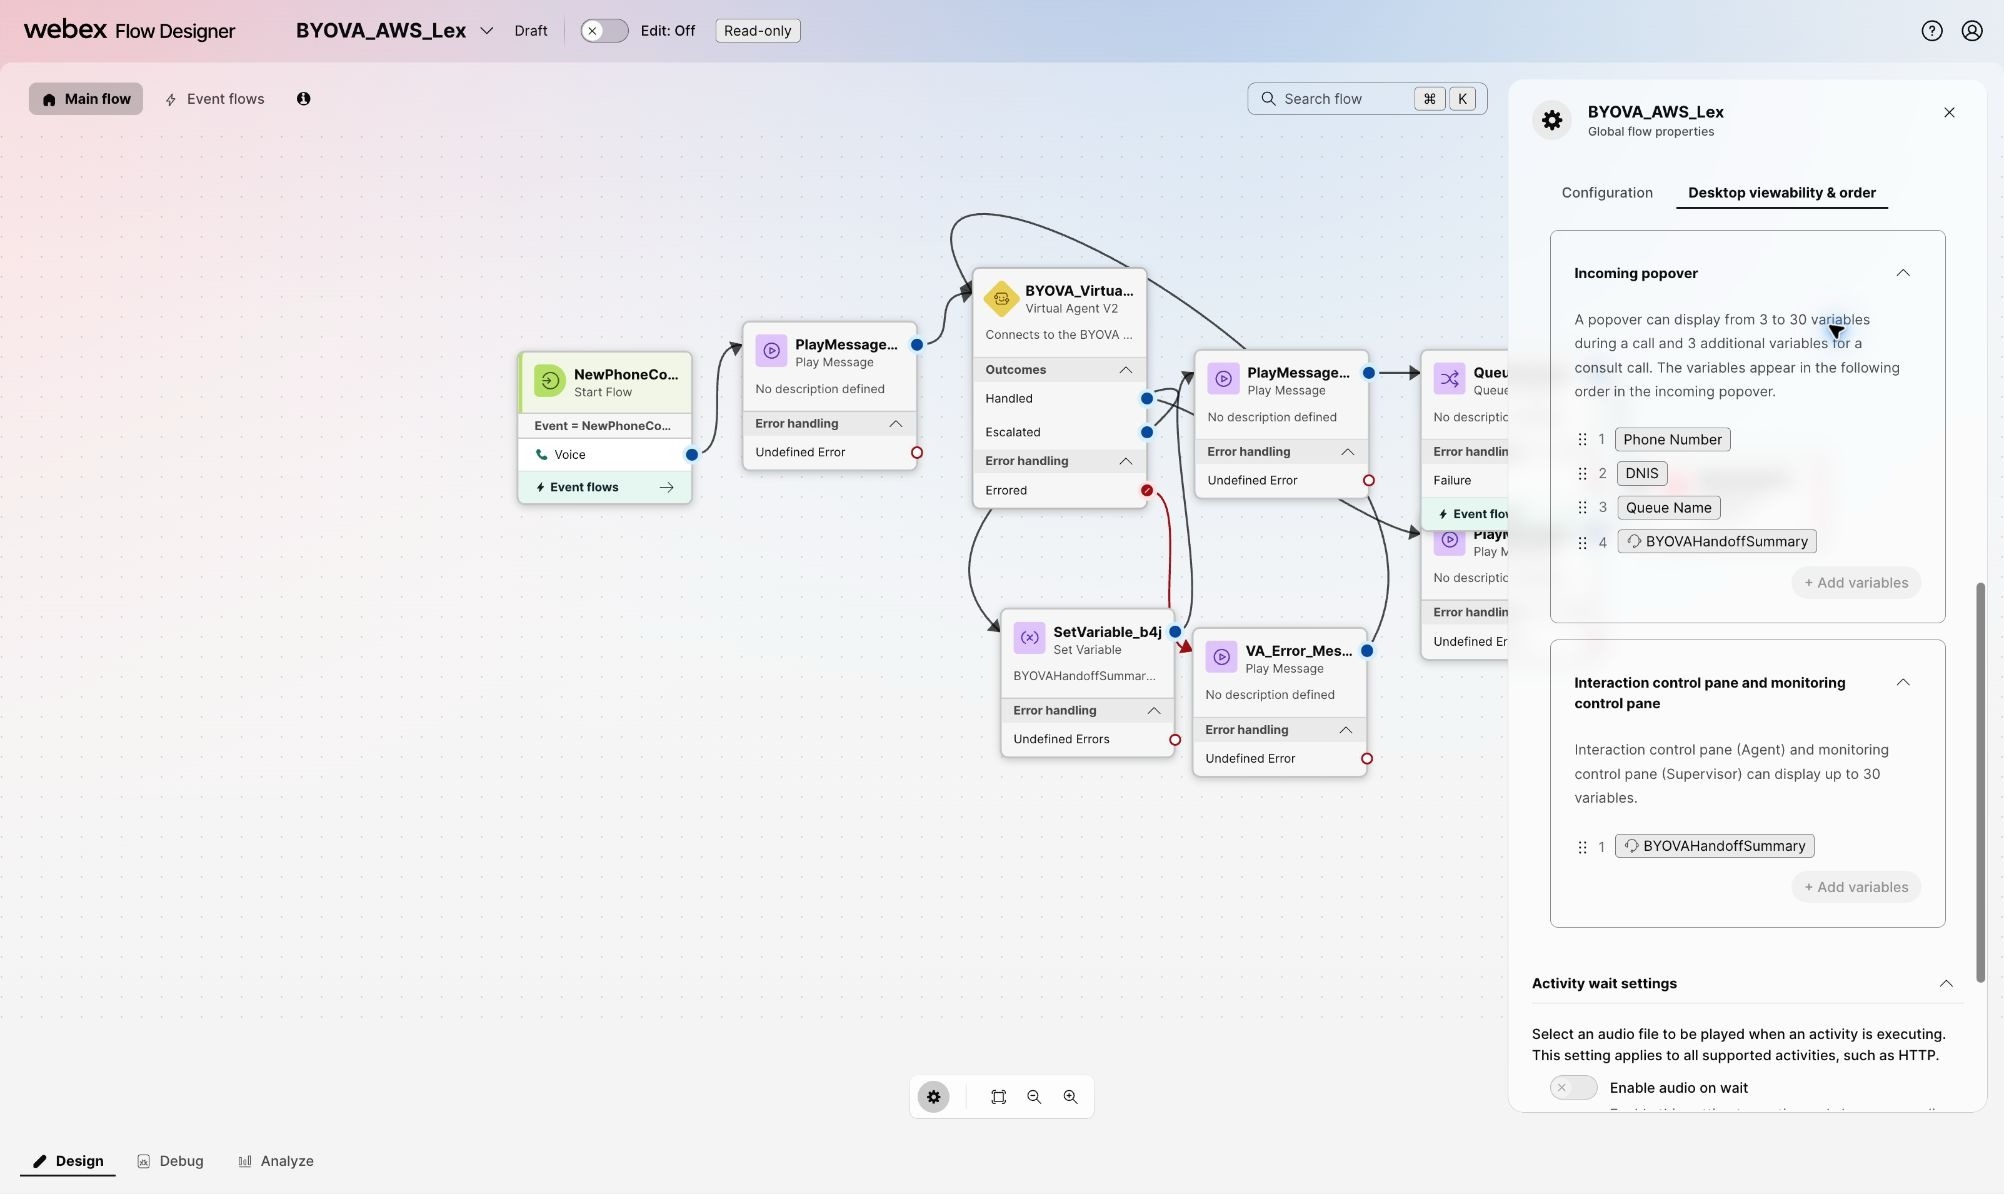Zoom out of the canvas
Image resolution: width=2004 pixels, height=1194 pixels.
point(1034,1097)
